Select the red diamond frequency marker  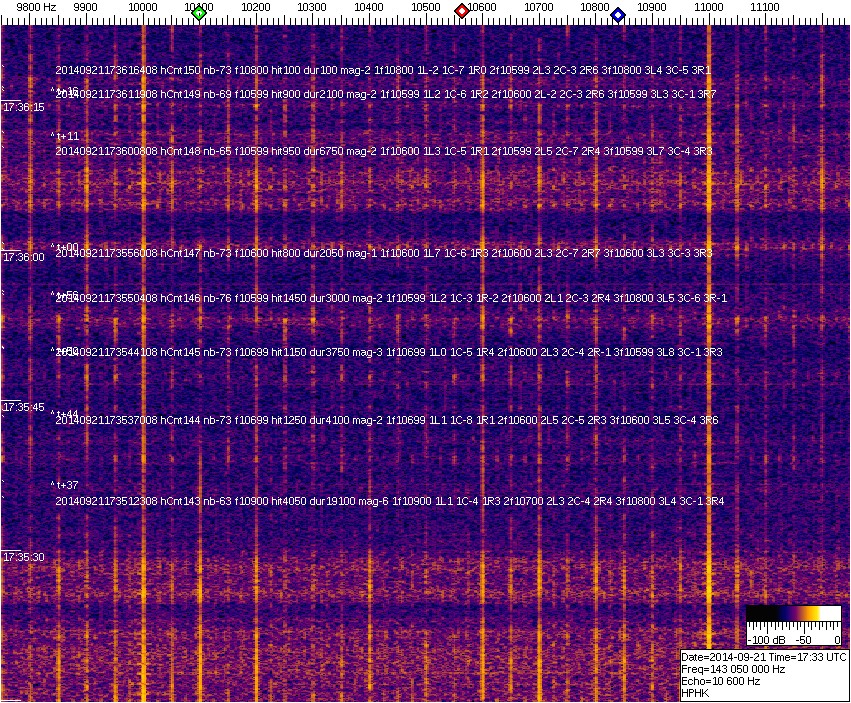click(462, 11)
